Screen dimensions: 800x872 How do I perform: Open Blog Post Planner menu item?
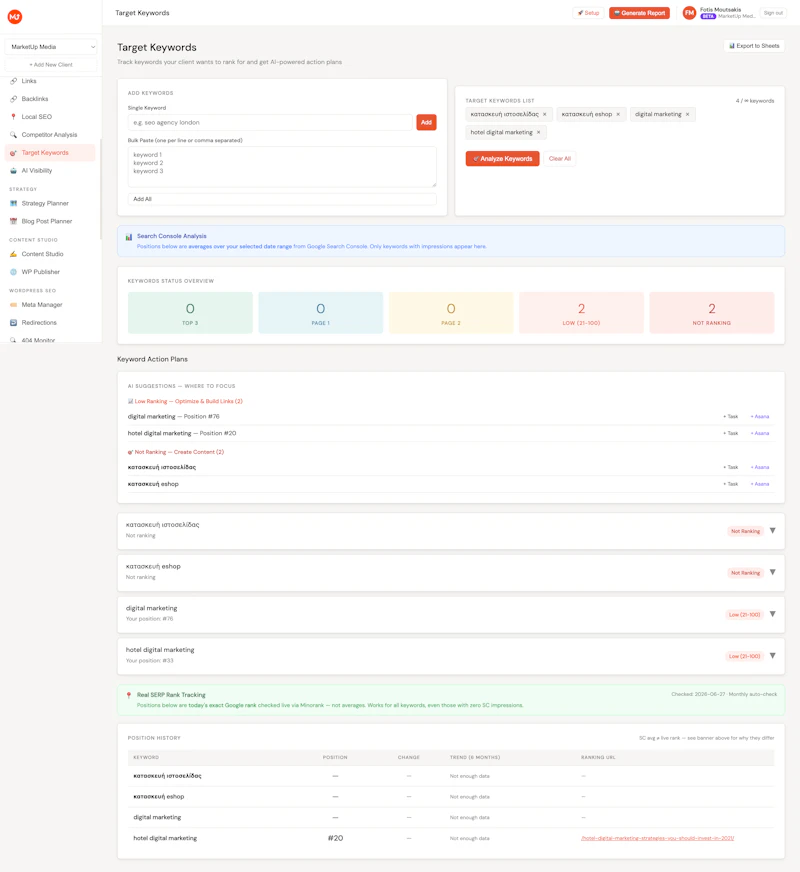[47, 221]
